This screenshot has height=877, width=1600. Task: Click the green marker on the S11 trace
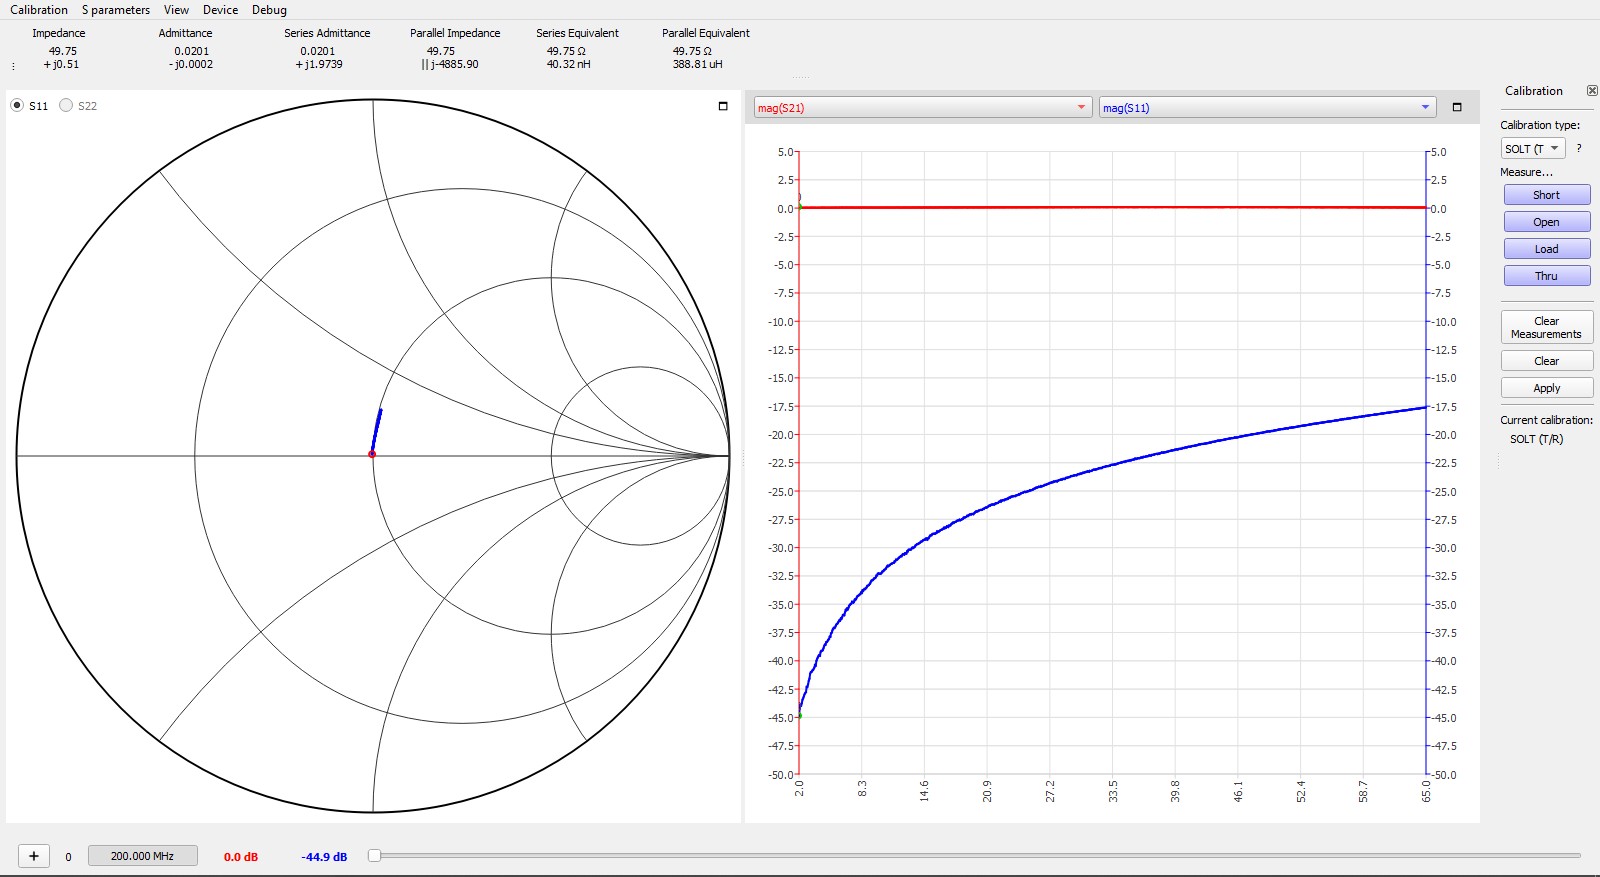tap(799, 715)
